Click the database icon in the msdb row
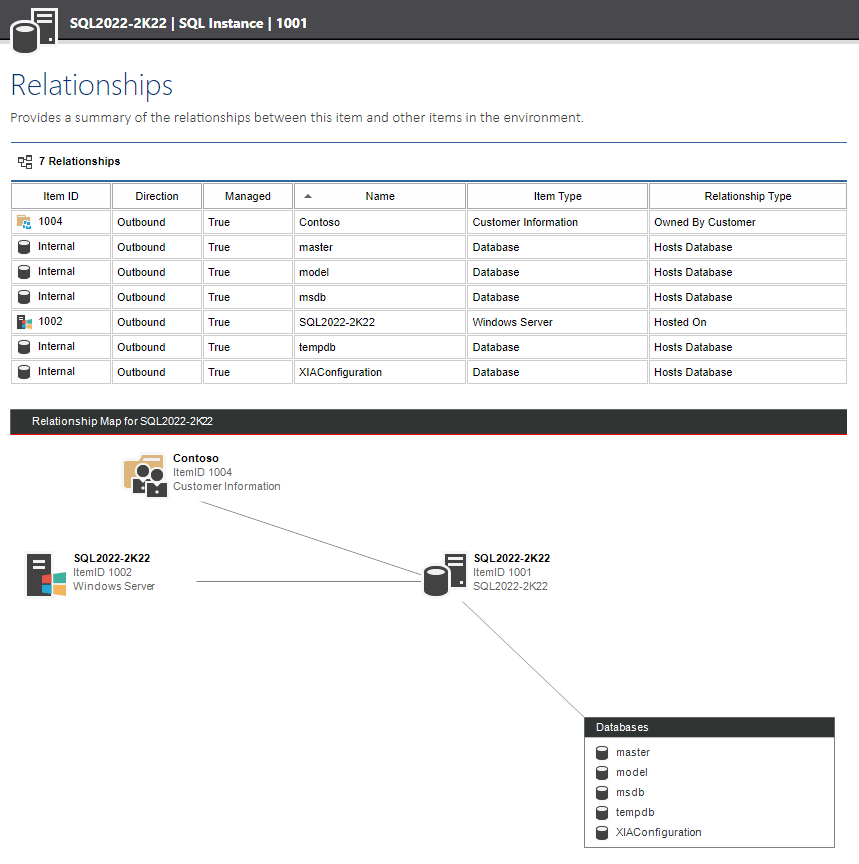This screenshot has height=864, width=859. 24,297
